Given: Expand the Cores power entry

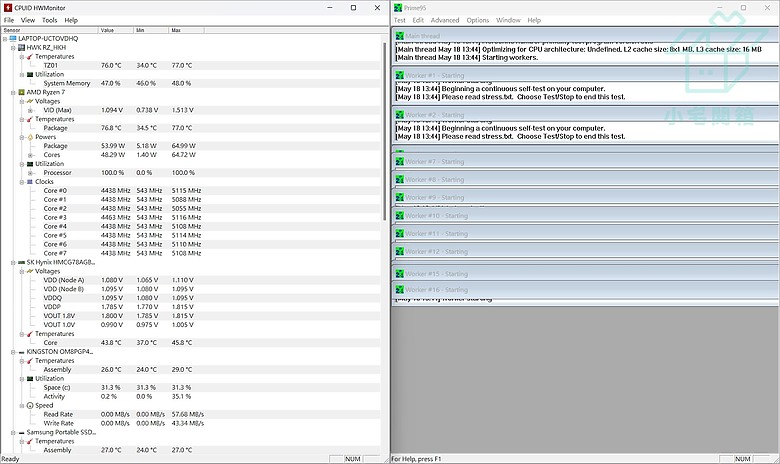Looking at the screenshot, I should pos(30,155).
